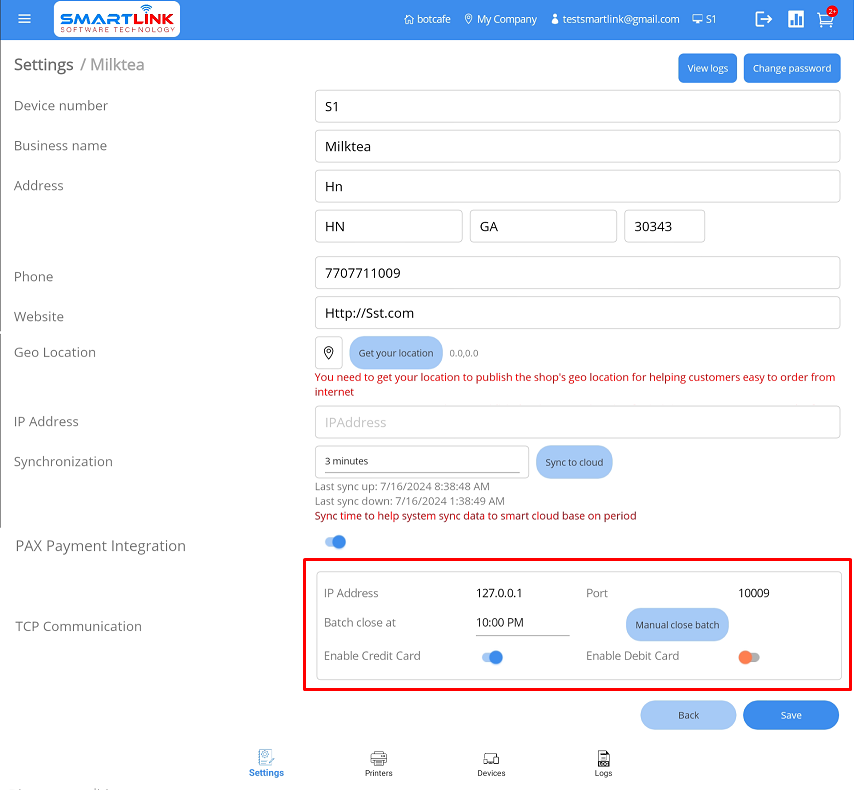Click the Save button
Screen dimensions: 855x804
(791, 715)
